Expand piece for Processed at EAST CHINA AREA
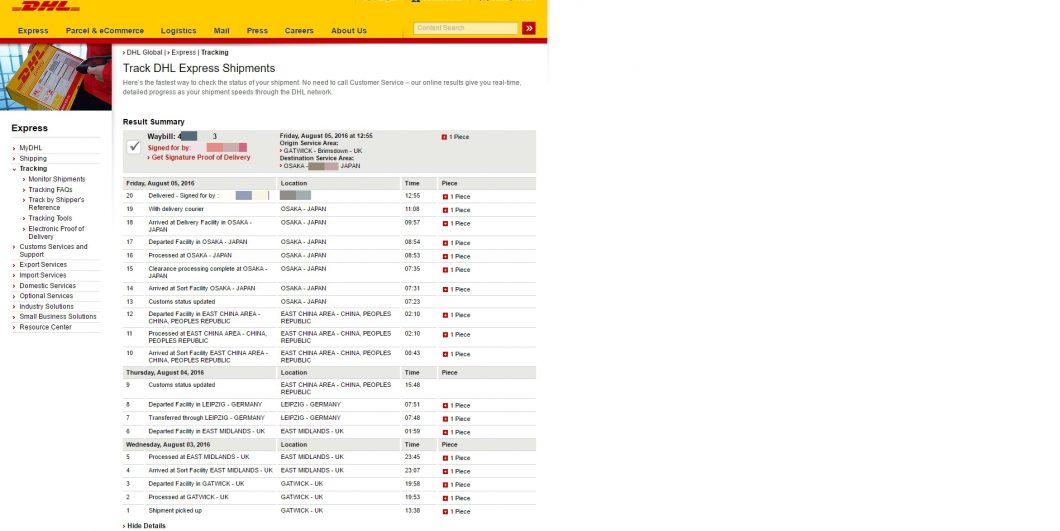1060x531 pixels. [445, 335]
